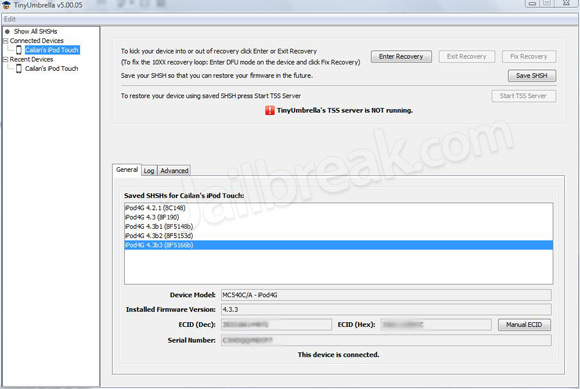Click the TSS server is NOT running message
This screenshot has height=389, width=580.
pyautogui.click(x=345, y=110)
